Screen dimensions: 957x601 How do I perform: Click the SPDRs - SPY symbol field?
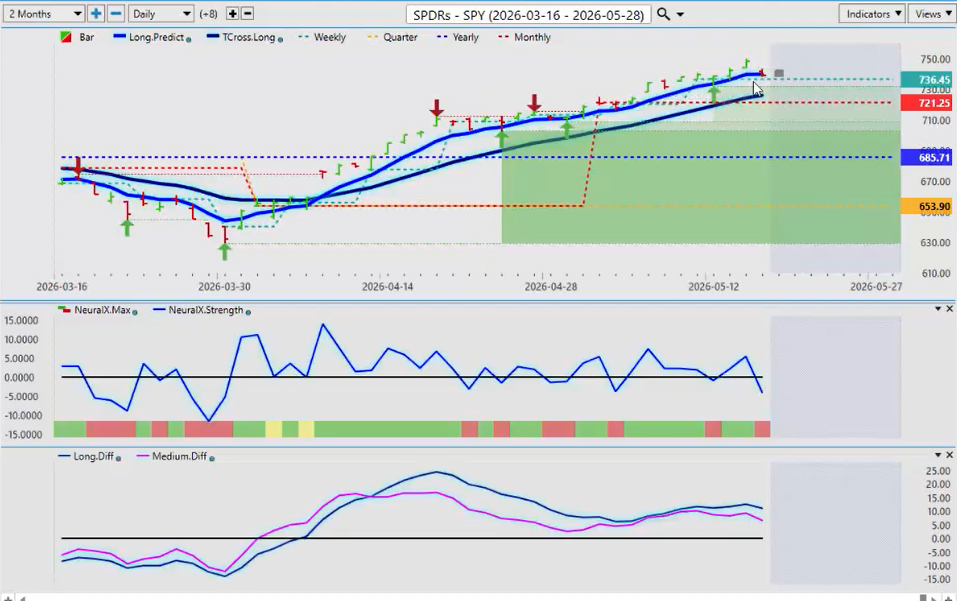click(529, 15)
